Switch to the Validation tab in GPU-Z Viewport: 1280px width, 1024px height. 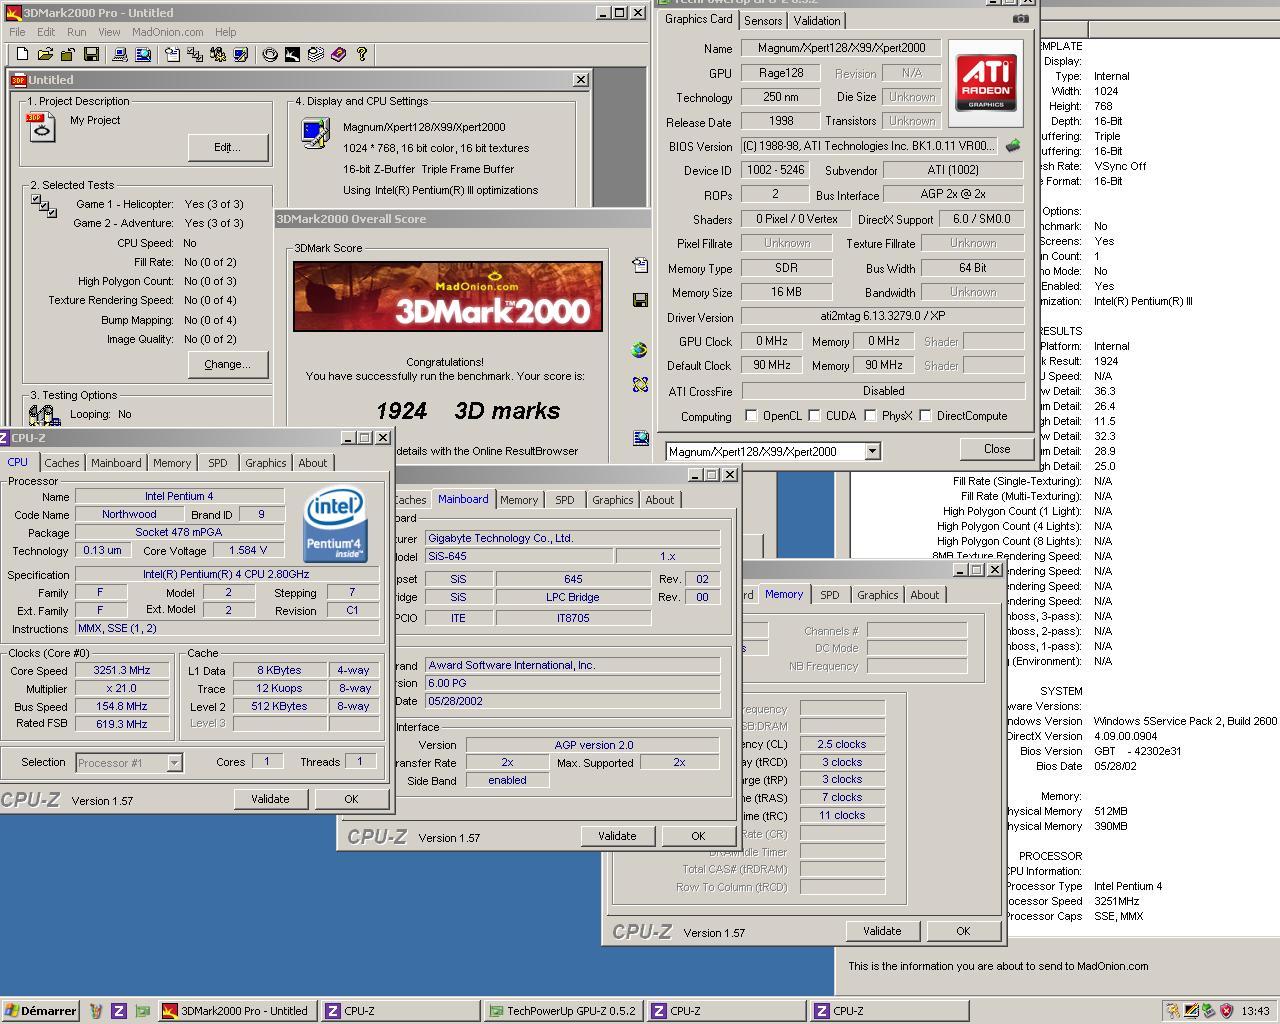tap(817, 20)
